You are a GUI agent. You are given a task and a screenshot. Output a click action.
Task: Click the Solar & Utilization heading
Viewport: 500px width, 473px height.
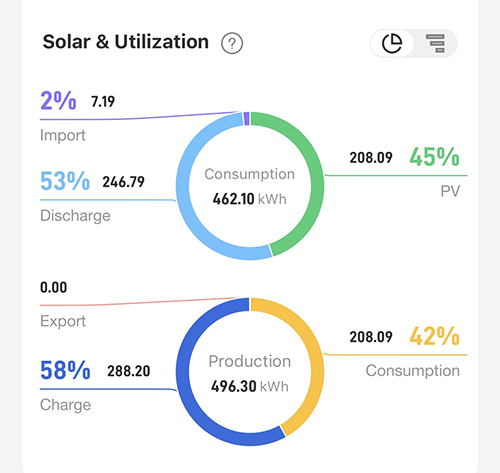[126, 42]
